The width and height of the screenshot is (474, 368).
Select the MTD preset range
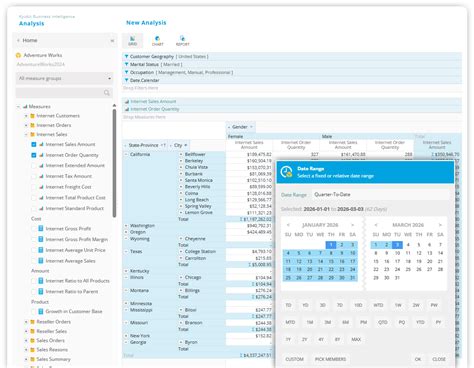click(290, 322)
